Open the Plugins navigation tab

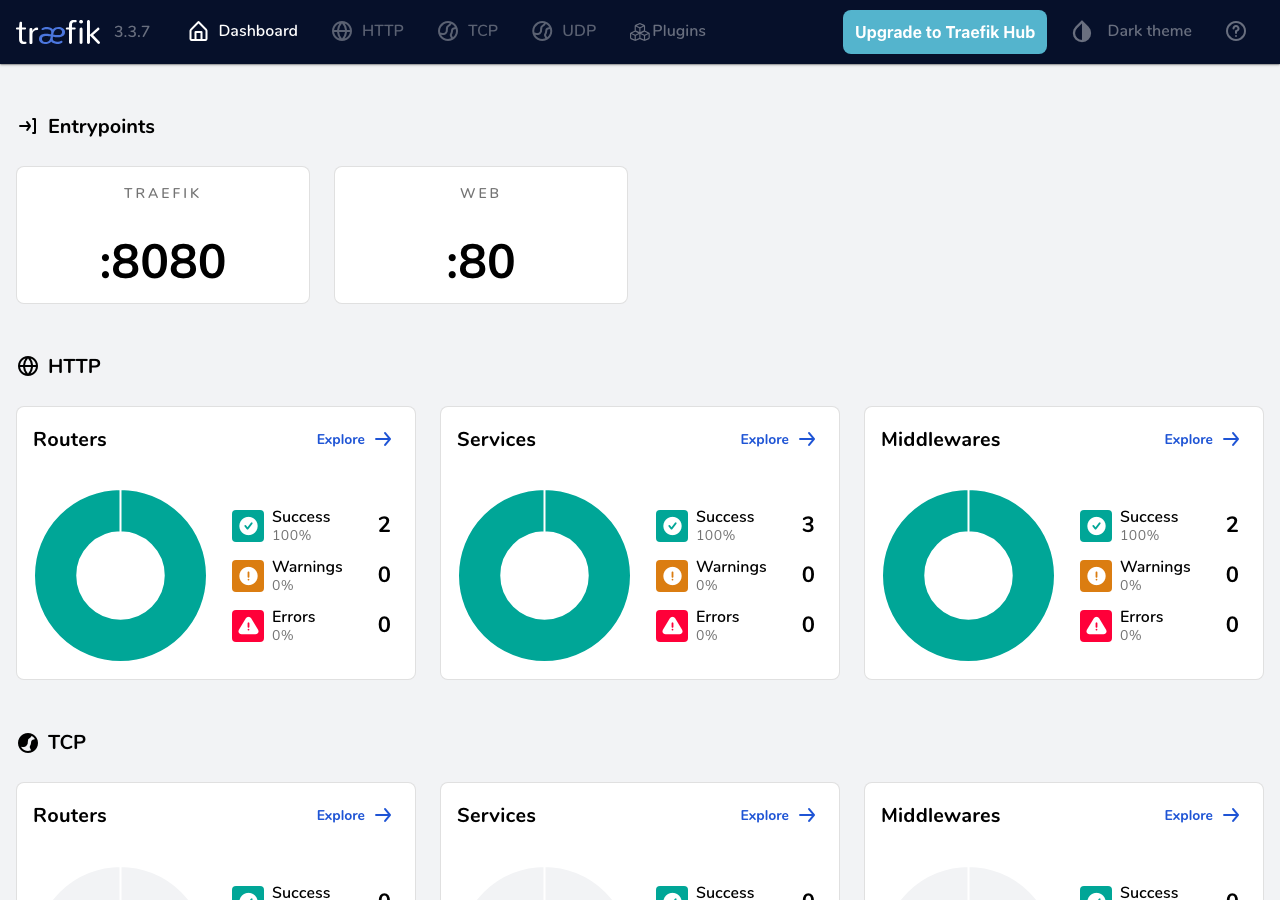click(668, 31)
